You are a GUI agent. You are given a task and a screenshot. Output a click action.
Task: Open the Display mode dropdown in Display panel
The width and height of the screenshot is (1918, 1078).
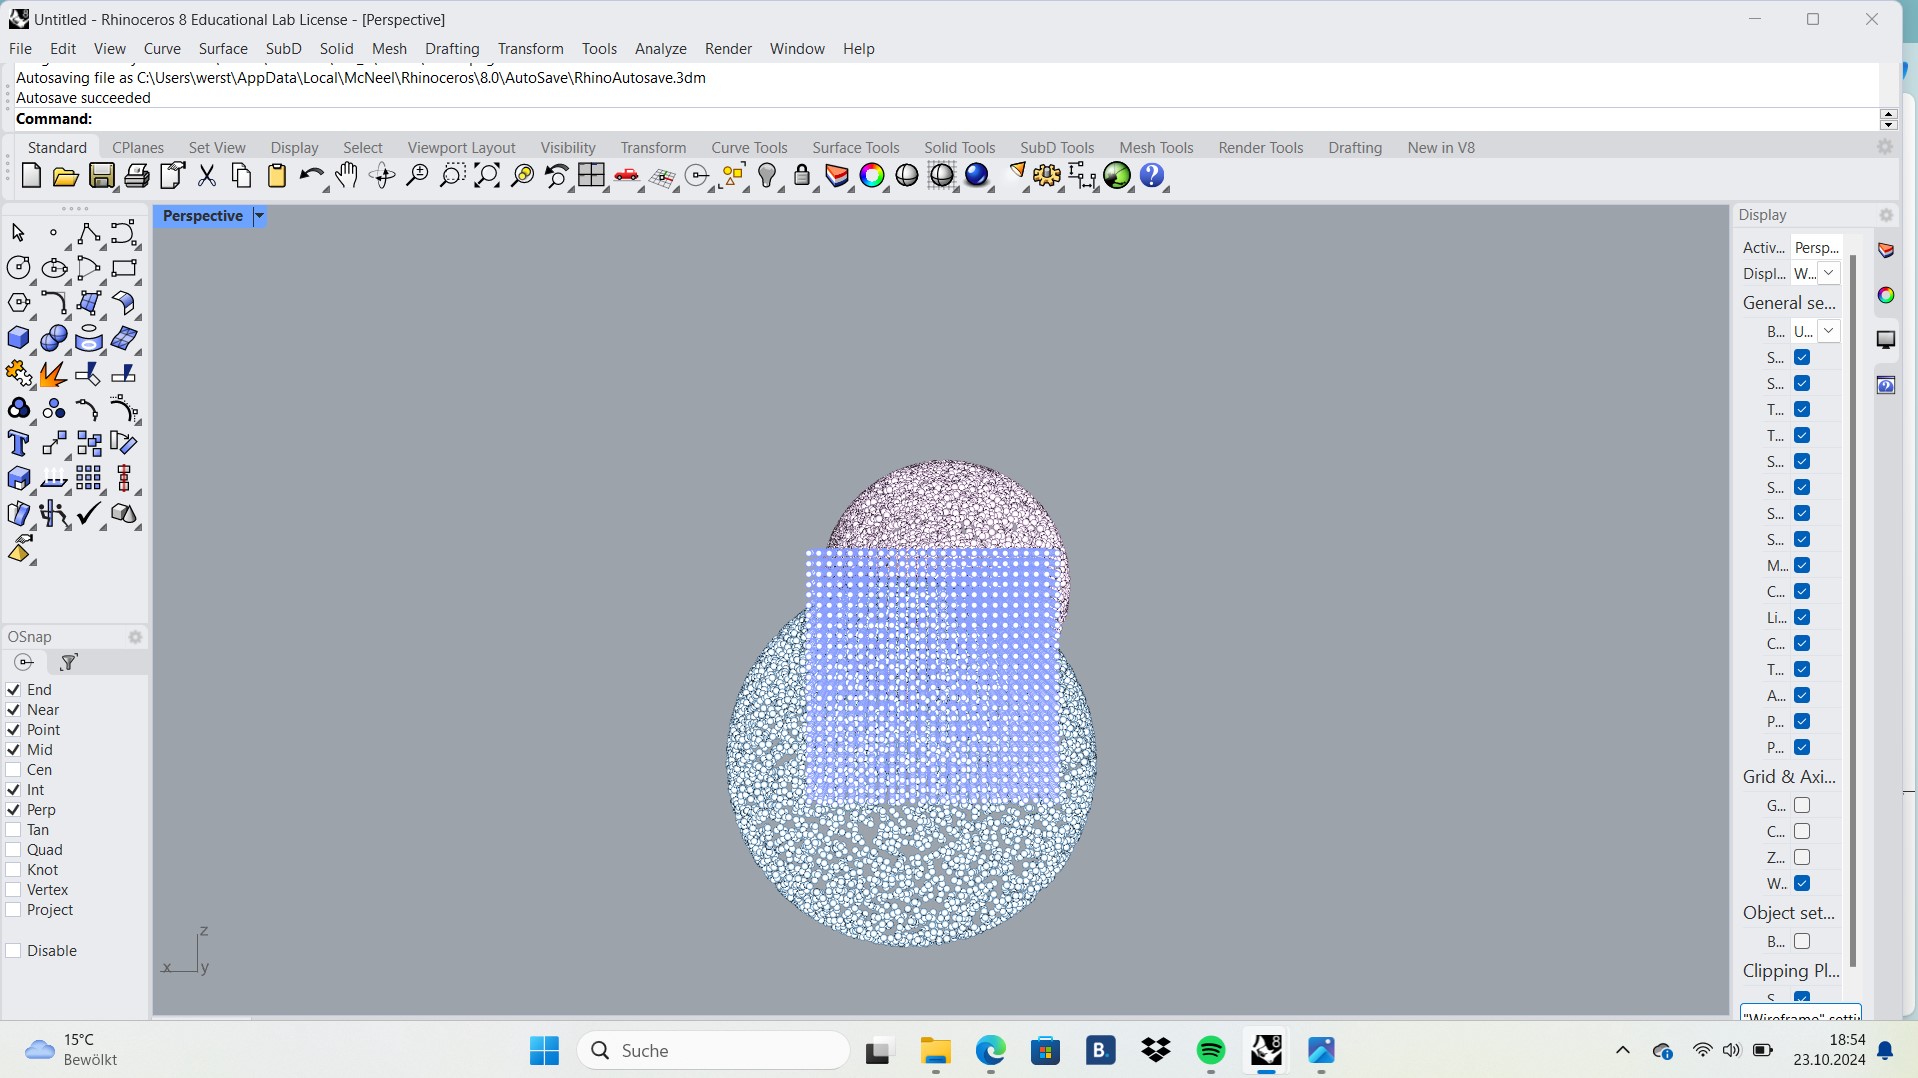click(1828, 273)
